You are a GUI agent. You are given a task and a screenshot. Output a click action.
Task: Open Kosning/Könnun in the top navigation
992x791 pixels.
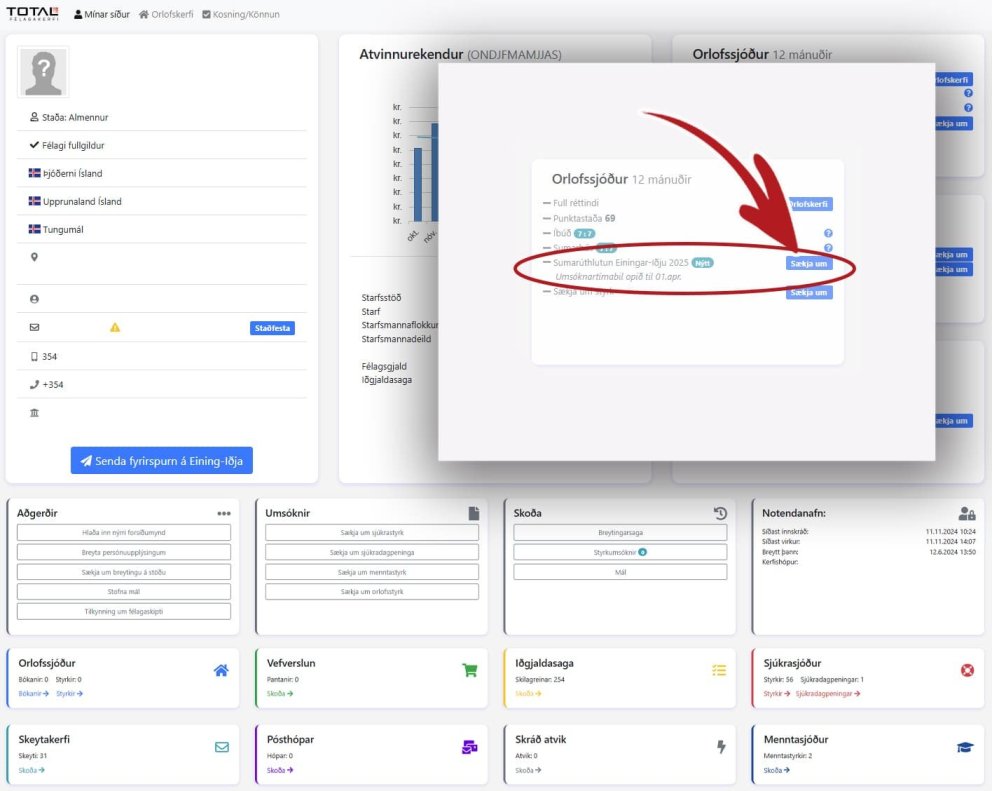240,15
